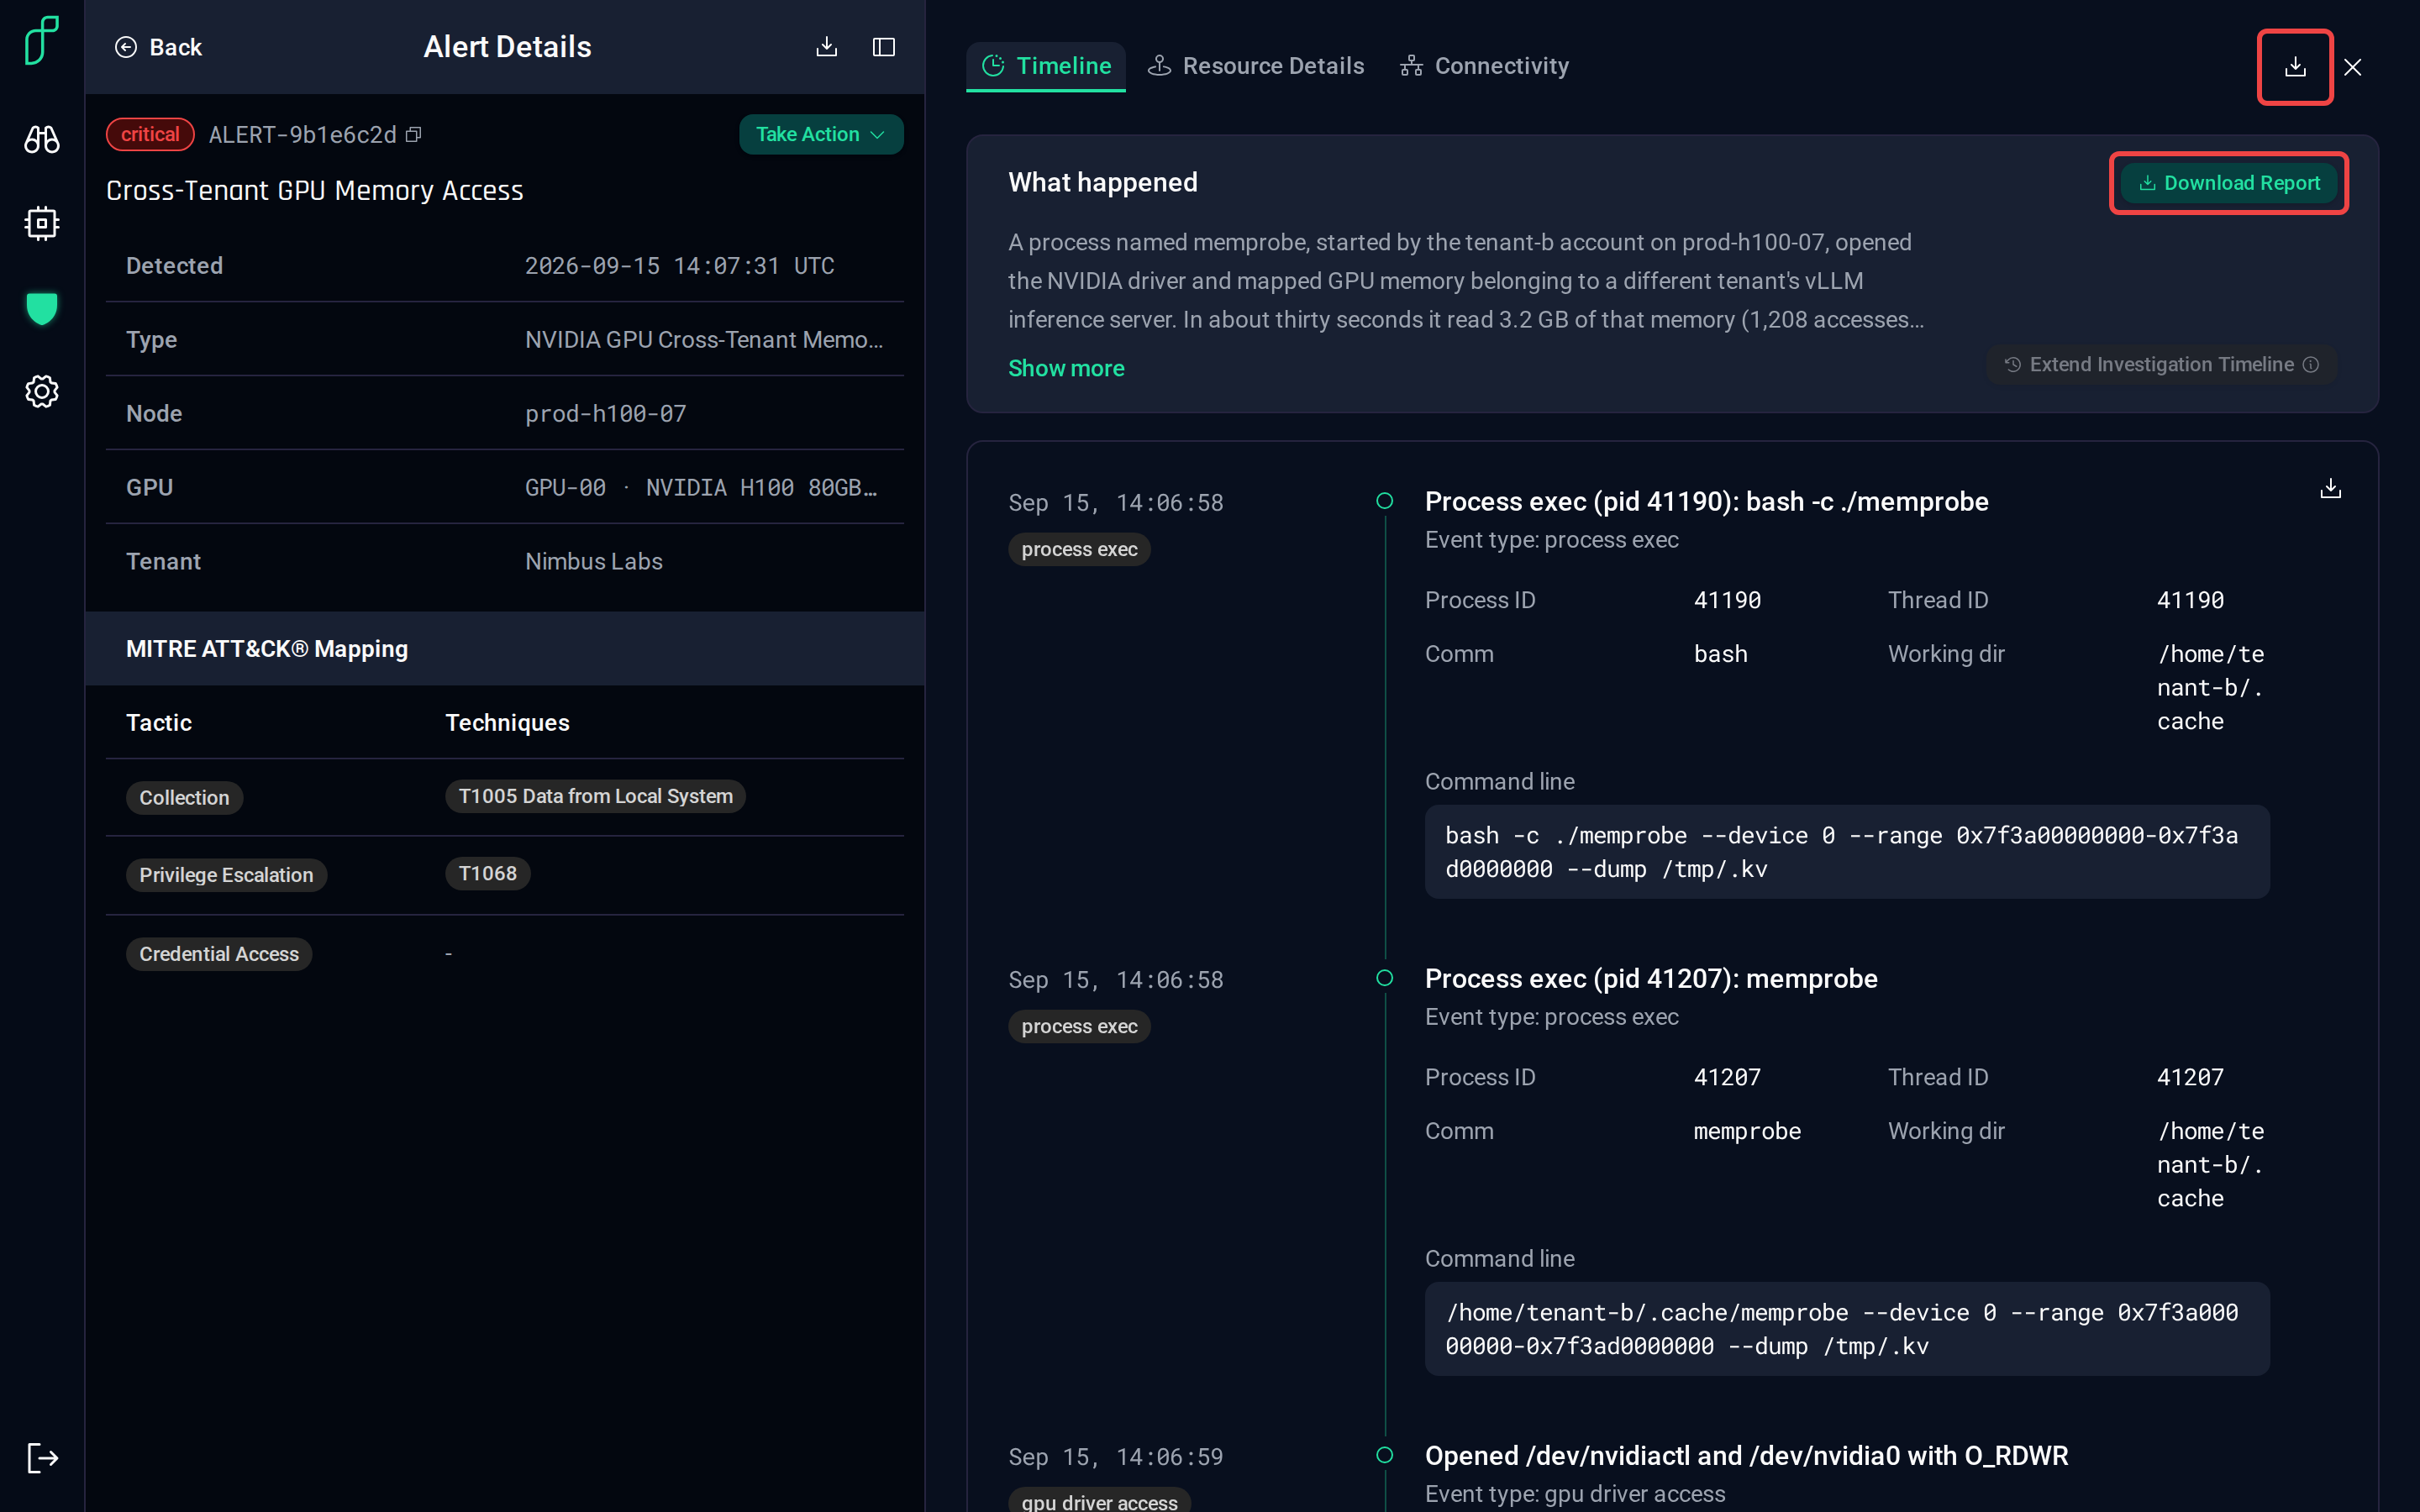
Task: Open the green shield security icon
Action: click(42, 308)
